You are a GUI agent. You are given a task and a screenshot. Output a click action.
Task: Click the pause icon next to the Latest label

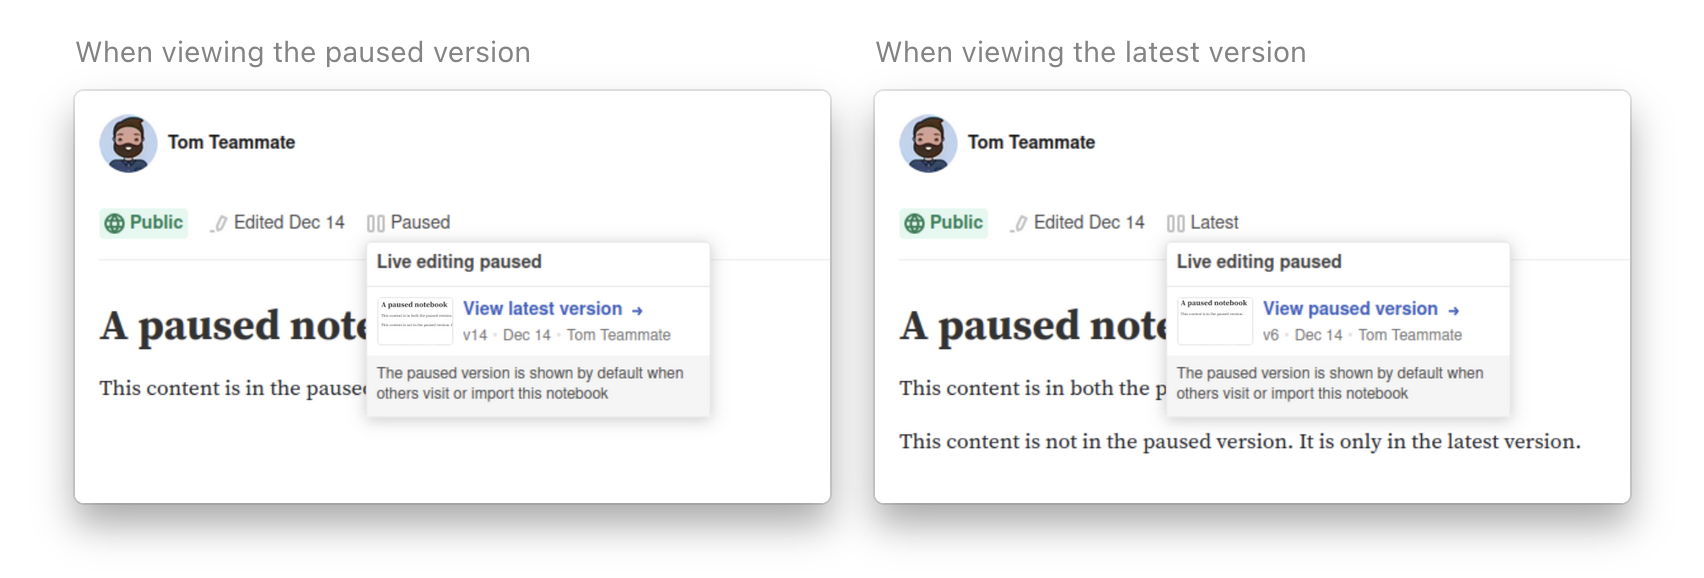[1178, 222]
